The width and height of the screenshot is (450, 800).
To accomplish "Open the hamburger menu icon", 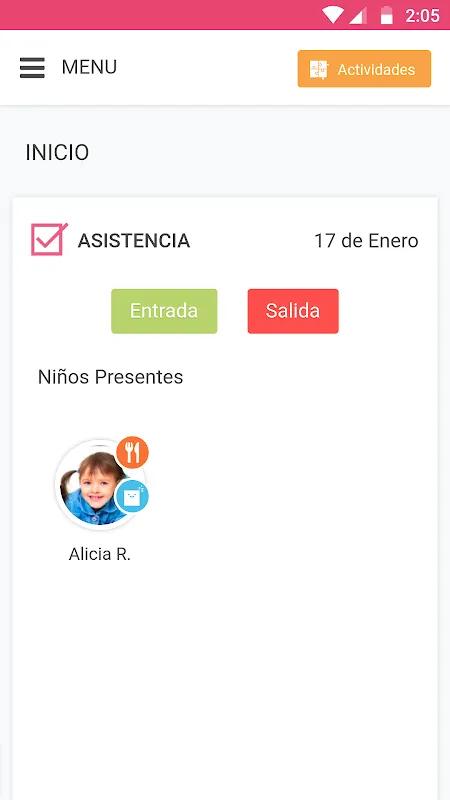I will pyautogui.click(x=32, y=68).
